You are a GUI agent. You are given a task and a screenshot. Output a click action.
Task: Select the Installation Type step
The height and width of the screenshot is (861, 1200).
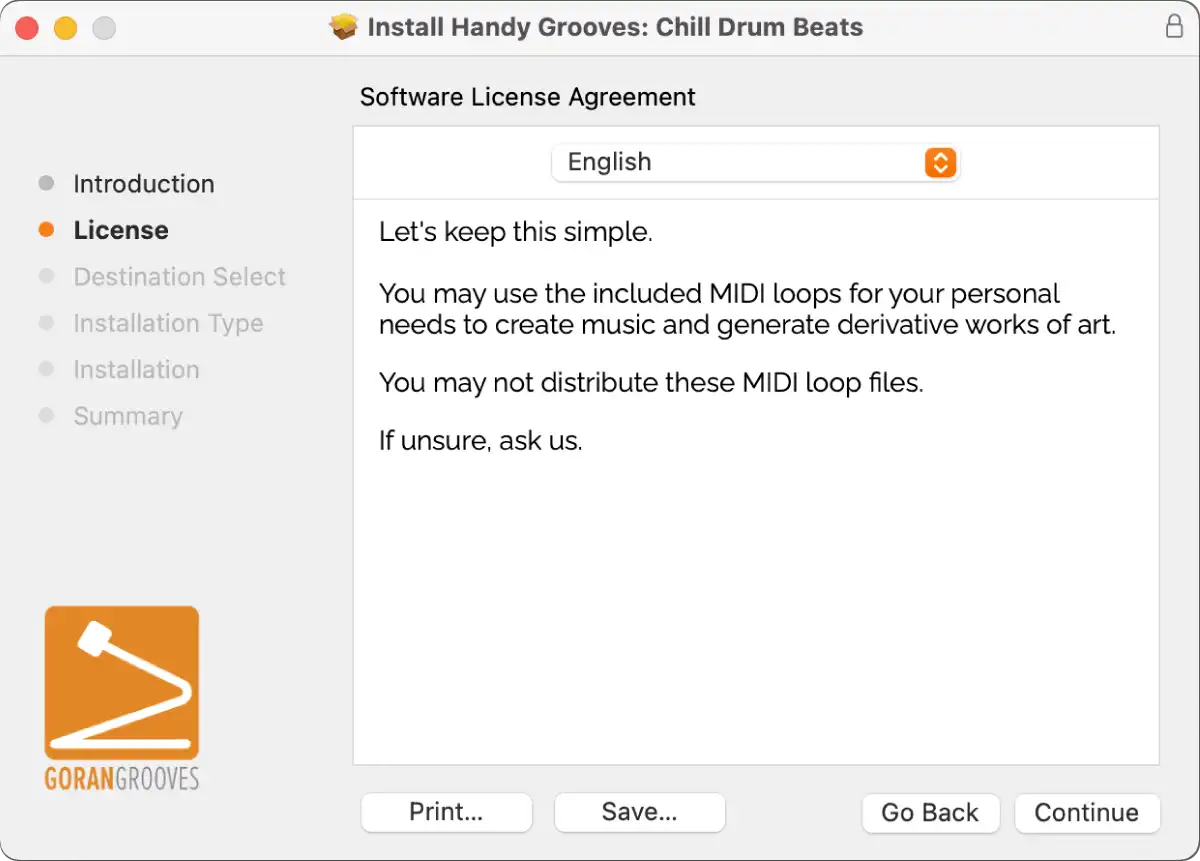tap(168, 323)
